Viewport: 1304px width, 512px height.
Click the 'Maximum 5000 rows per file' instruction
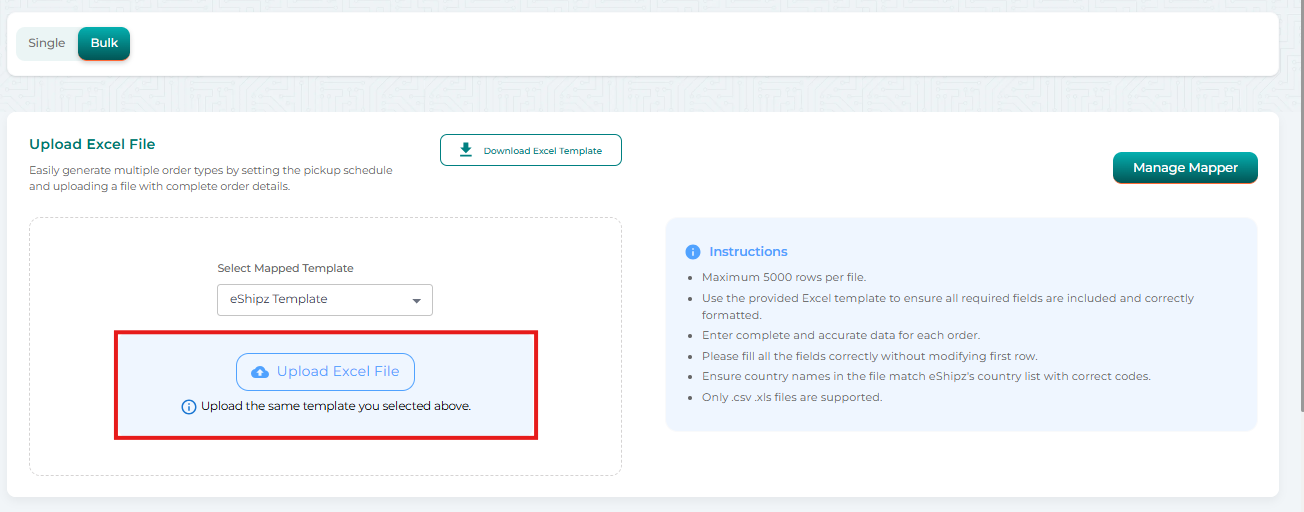(x=785, y=277)
